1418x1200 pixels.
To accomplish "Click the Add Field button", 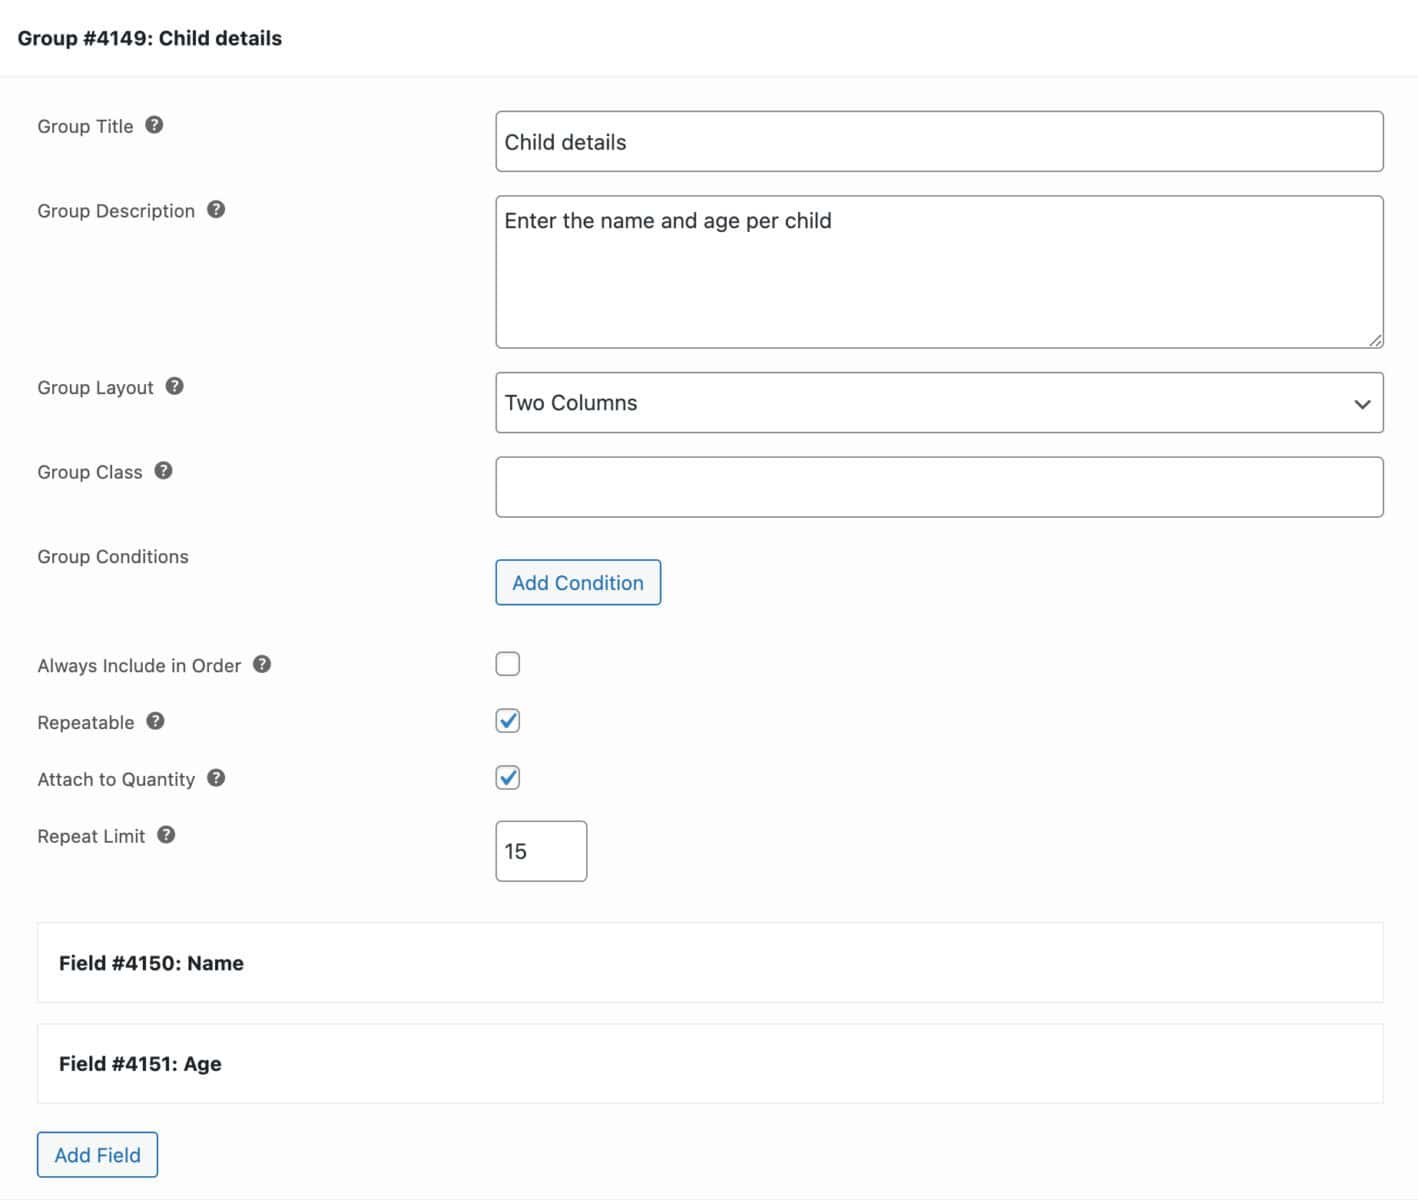I will (98, 1155).
